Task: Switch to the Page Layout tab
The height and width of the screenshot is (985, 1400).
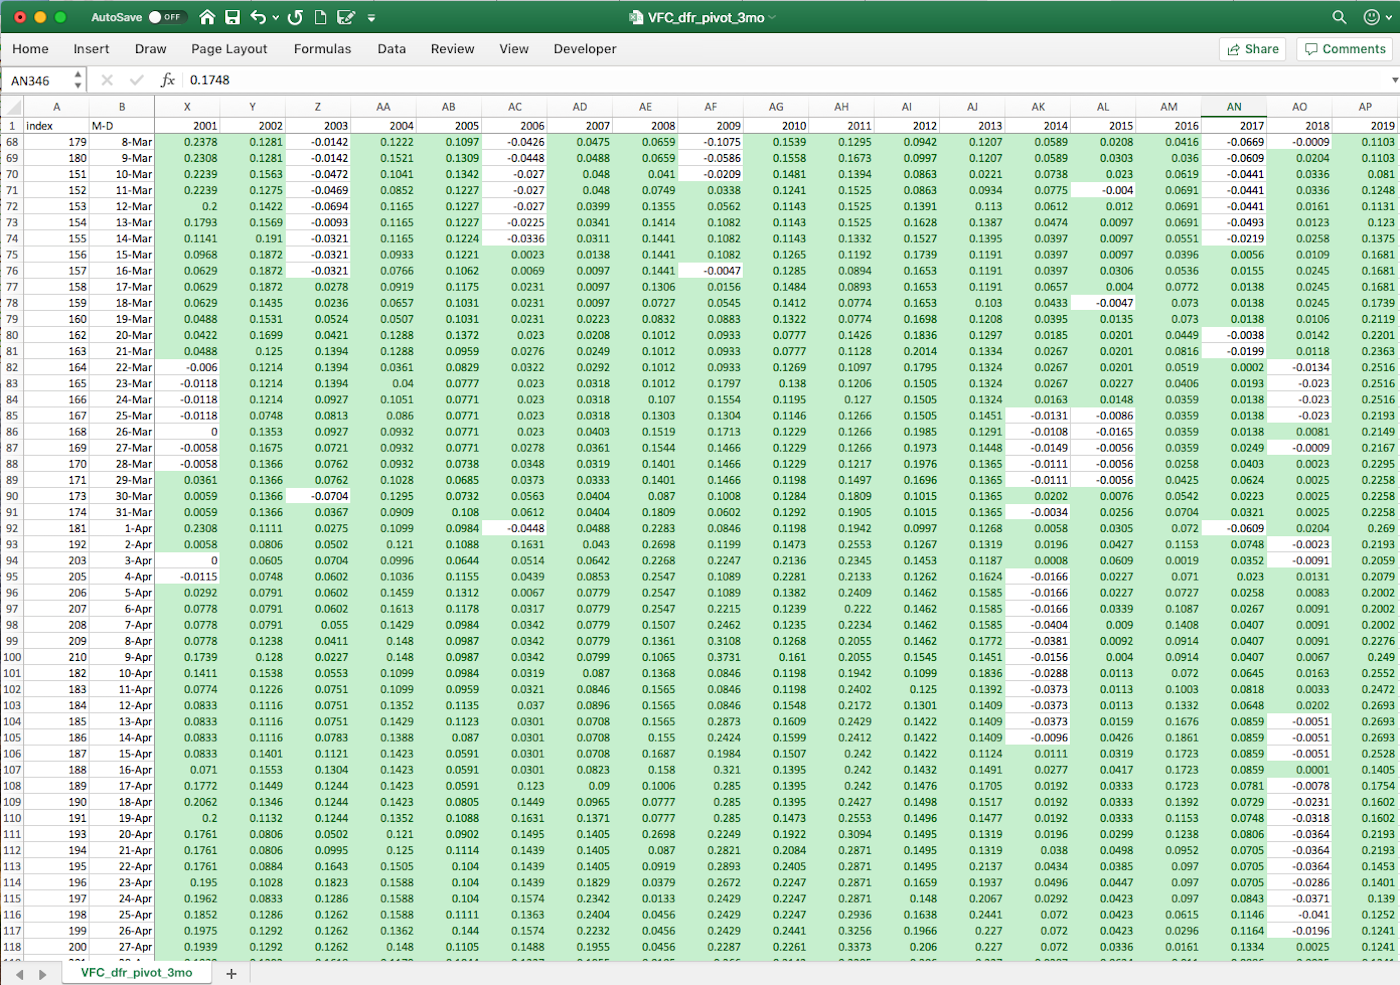Action: click(x=229, y=49)
